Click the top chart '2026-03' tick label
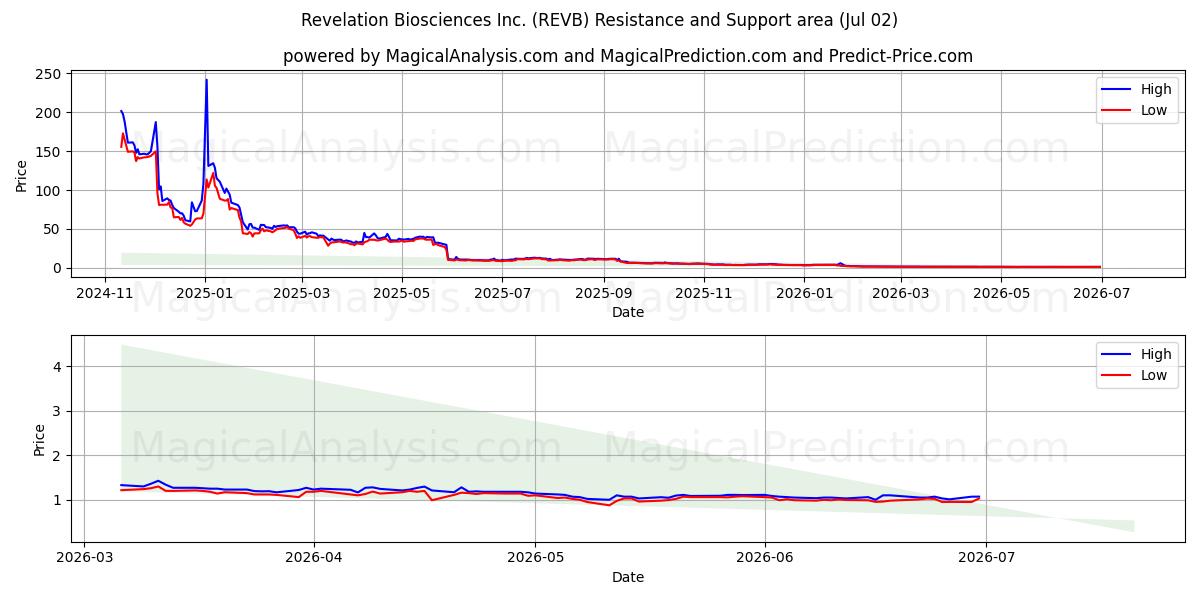 [901, 293]
